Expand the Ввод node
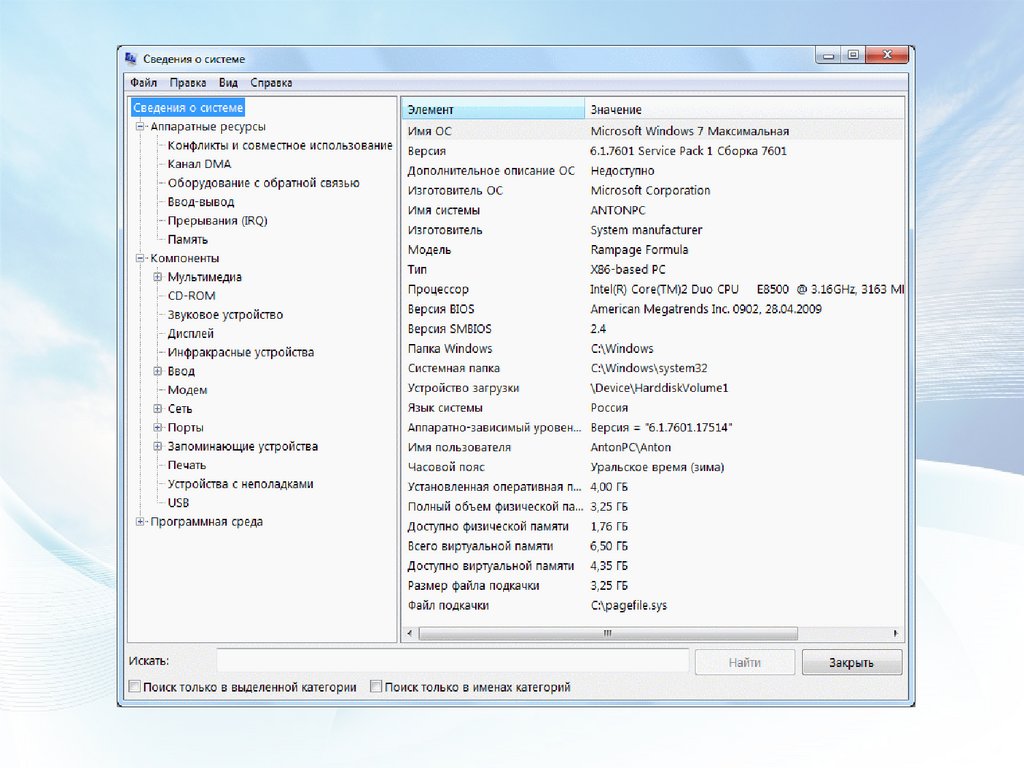 [x=157, y=371]
